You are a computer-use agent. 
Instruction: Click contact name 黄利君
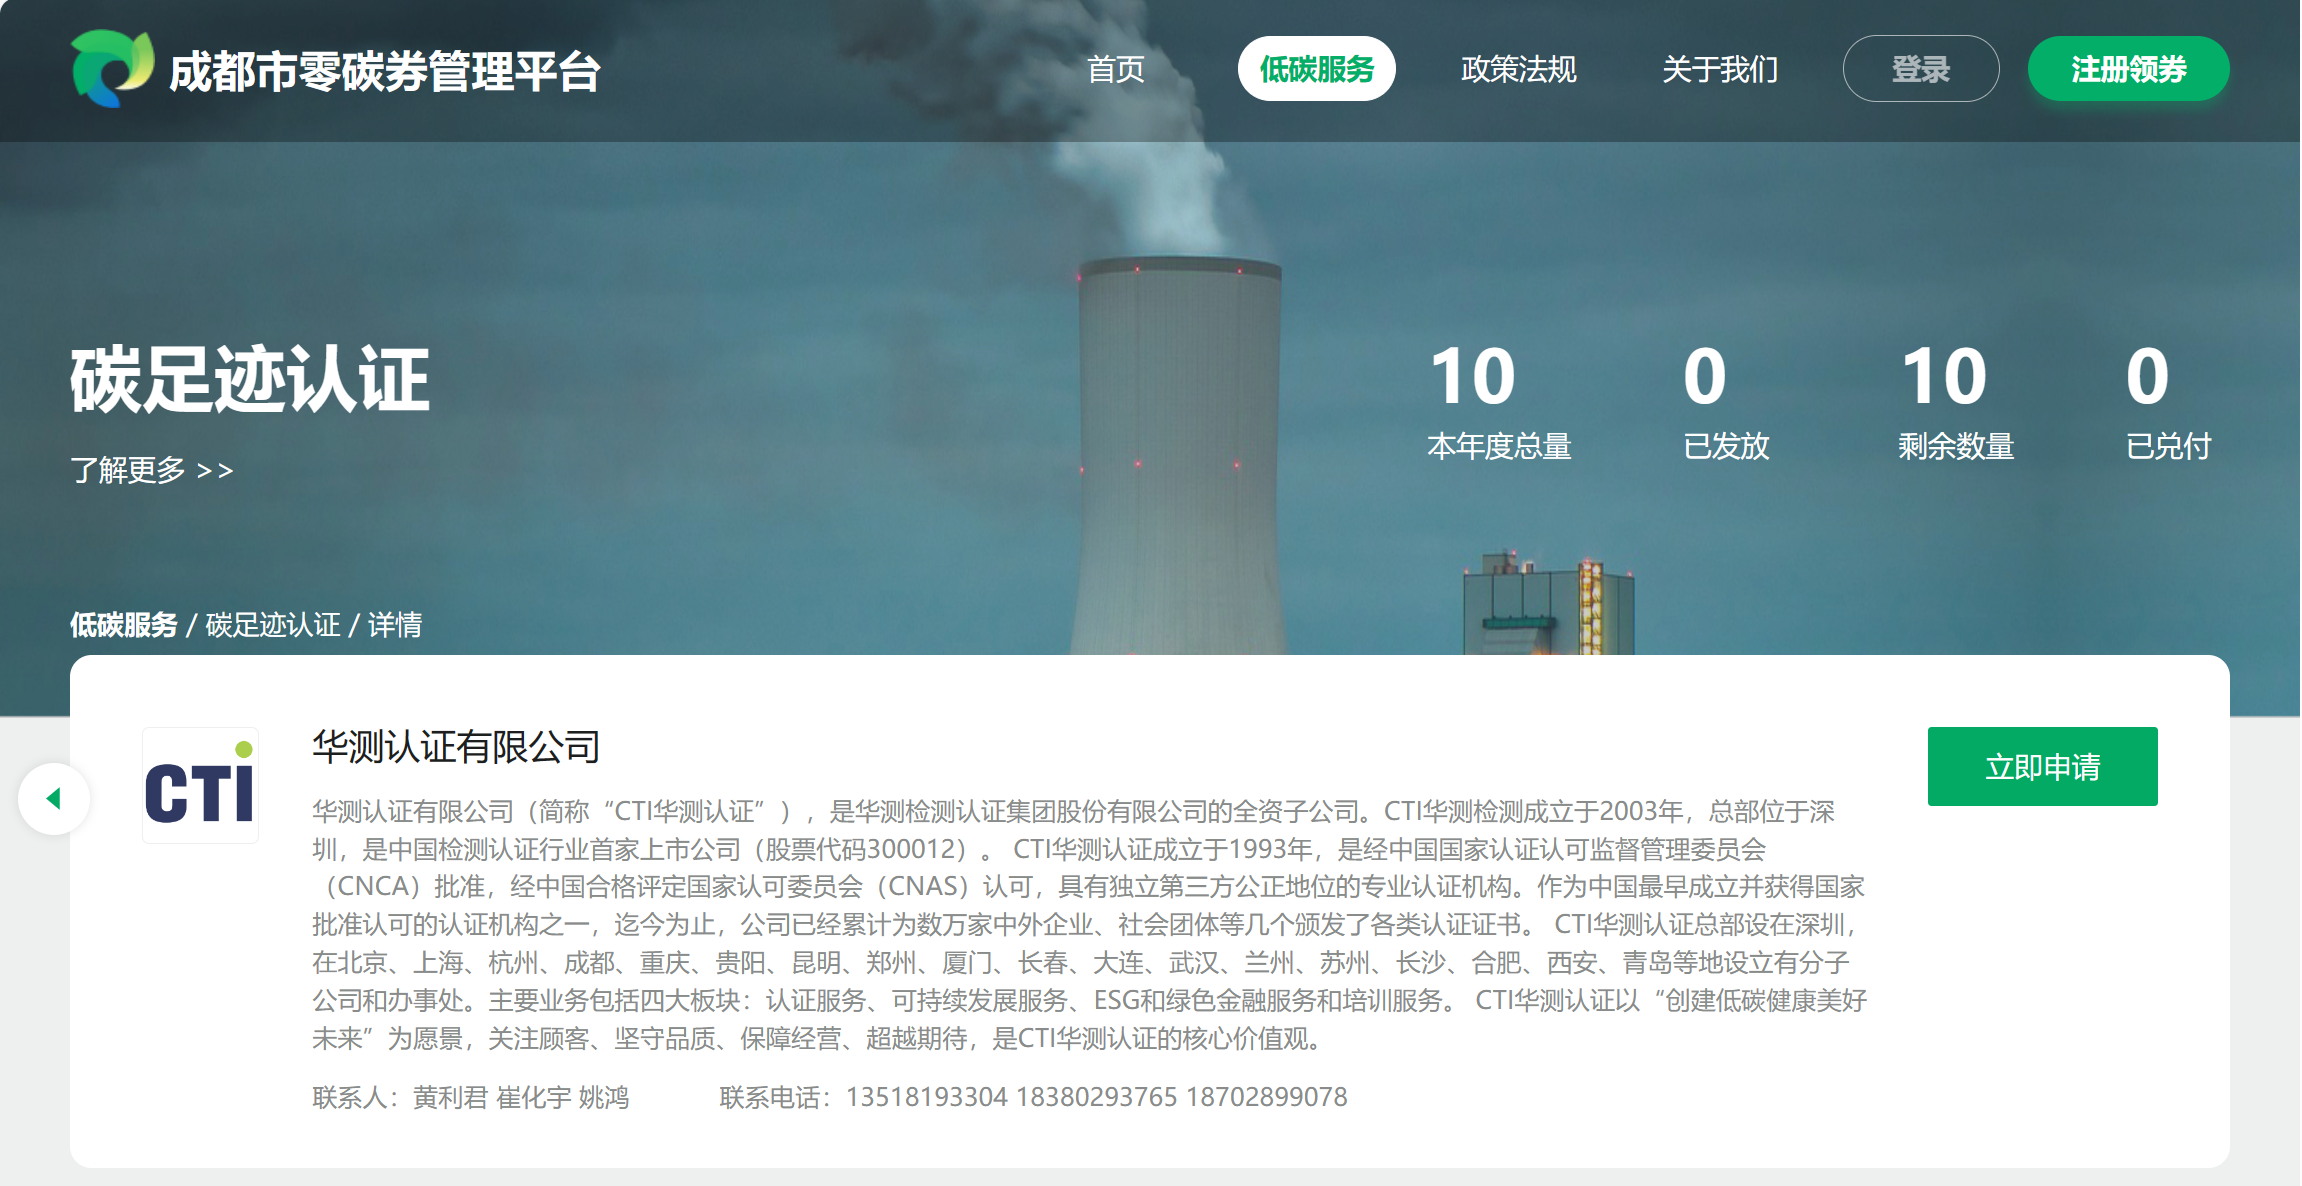pos(451,1098)
